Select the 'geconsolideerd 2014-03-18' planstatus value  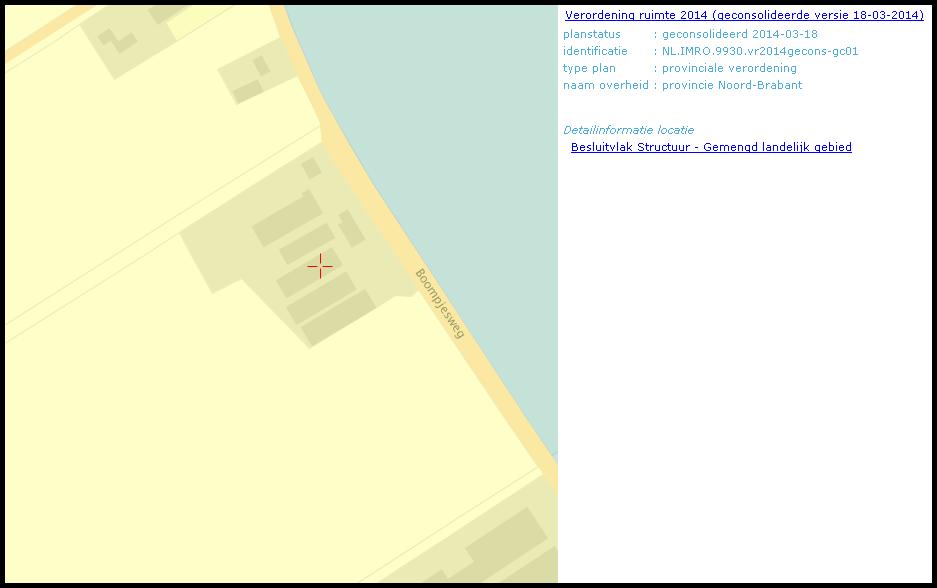pos(740,34)
